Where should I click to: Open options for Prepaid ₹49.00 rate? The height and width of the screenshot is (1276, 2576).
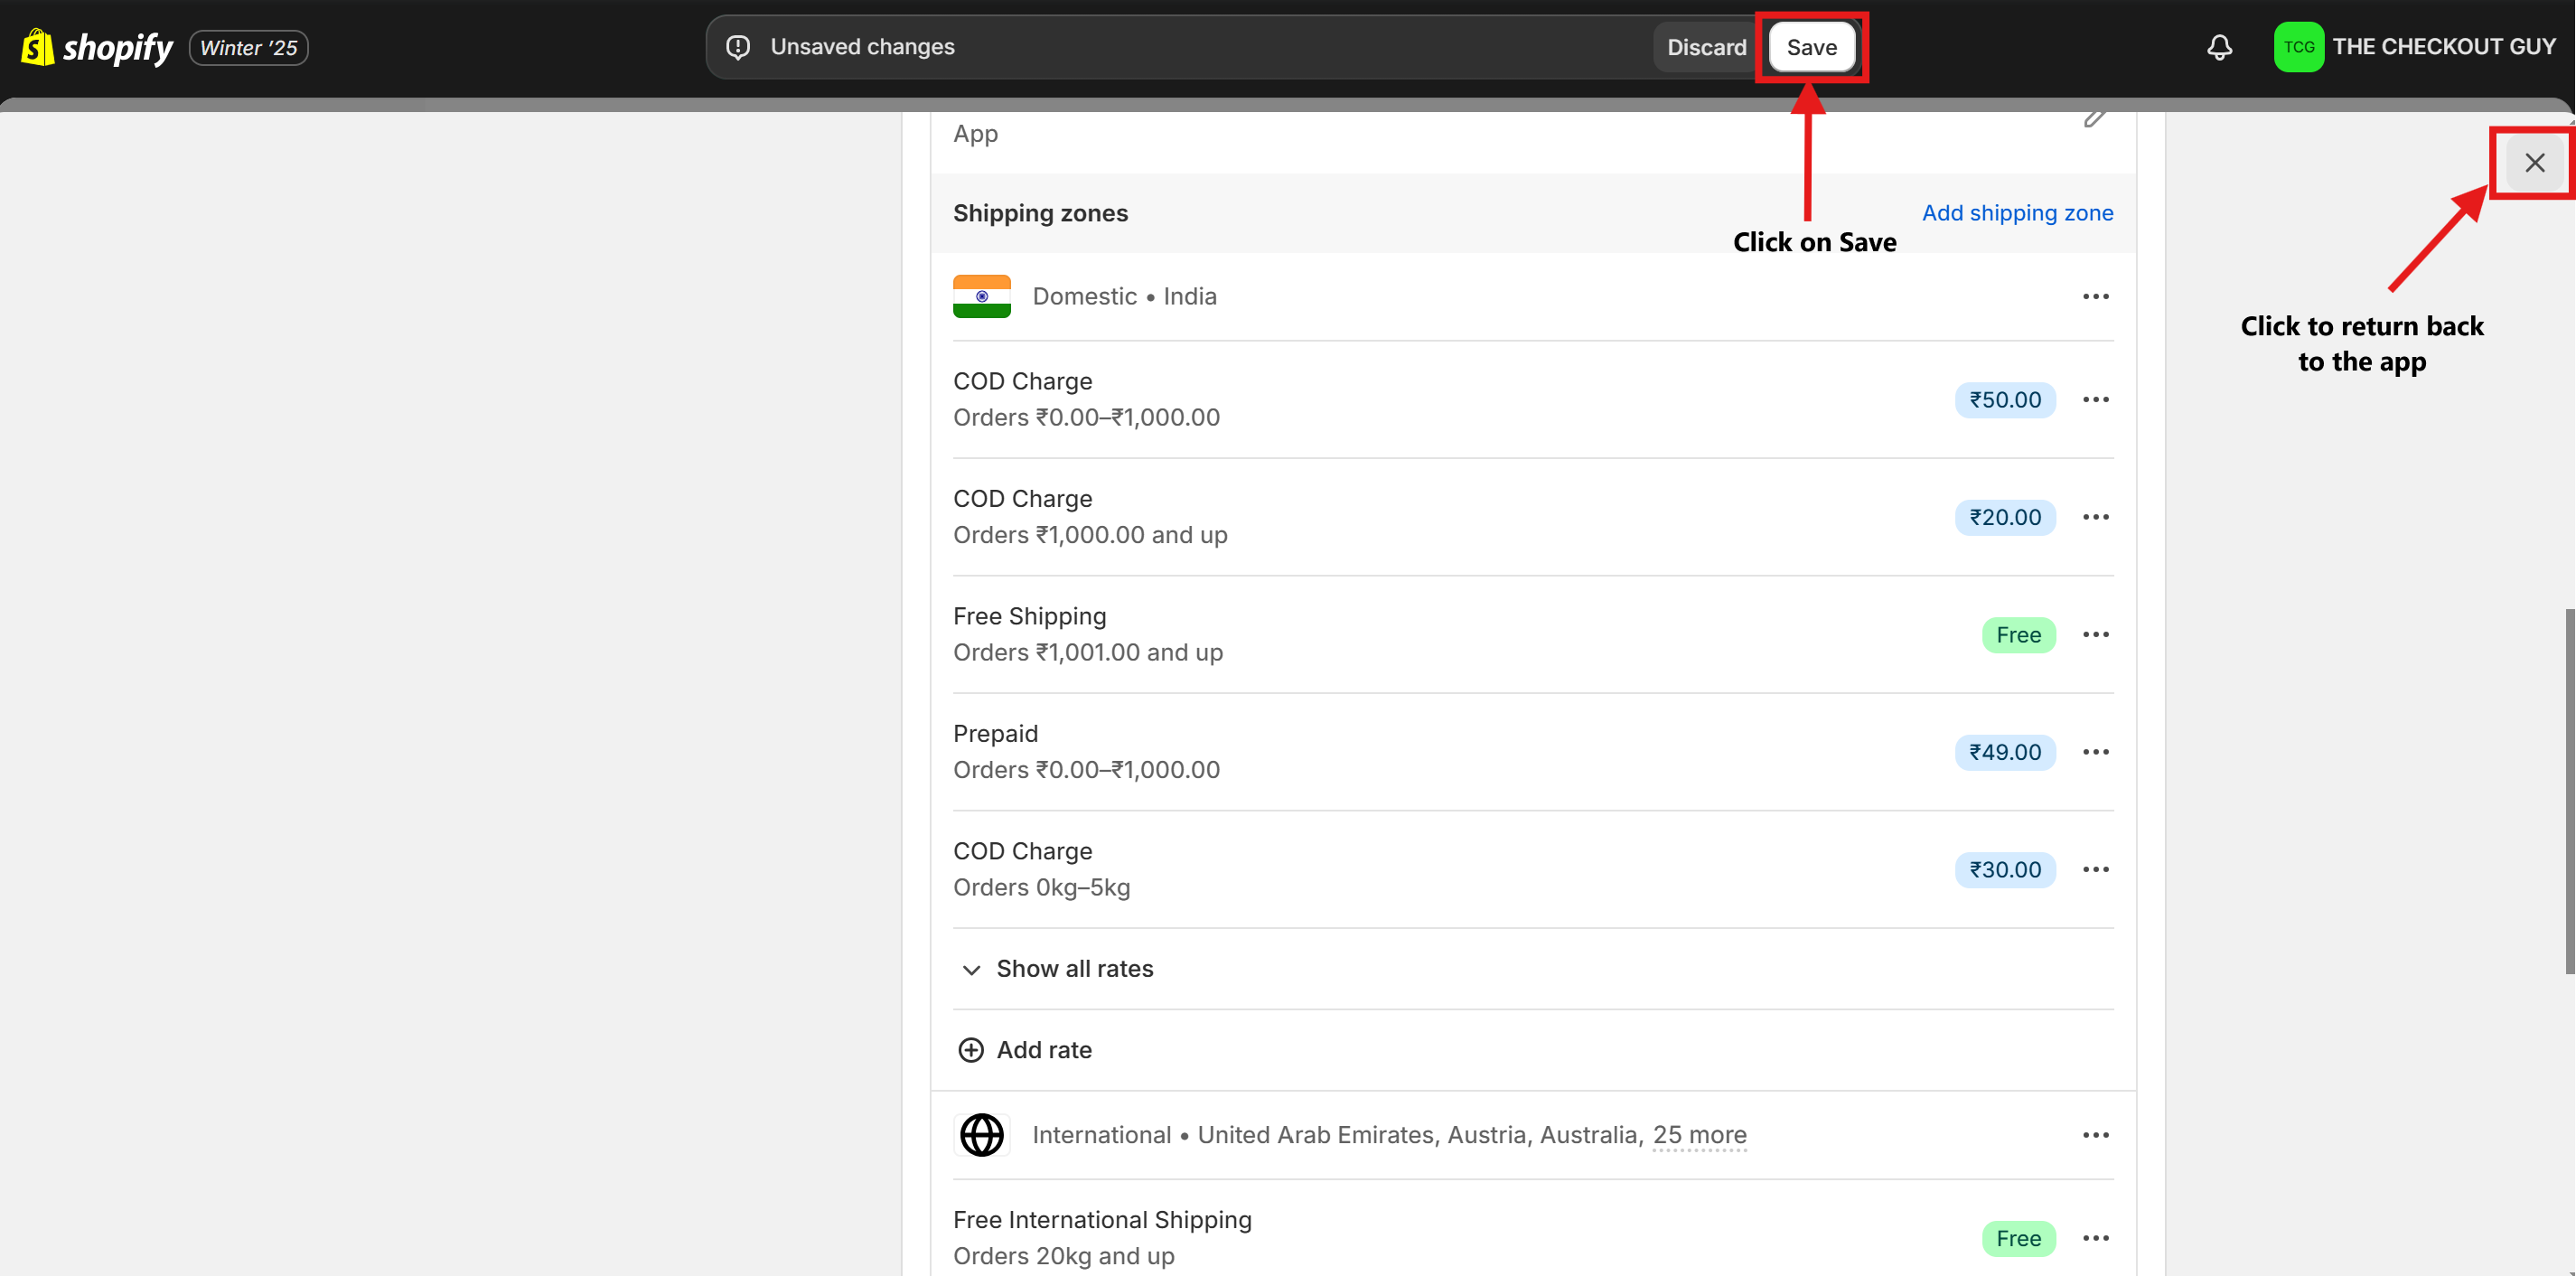point(2095,752)
